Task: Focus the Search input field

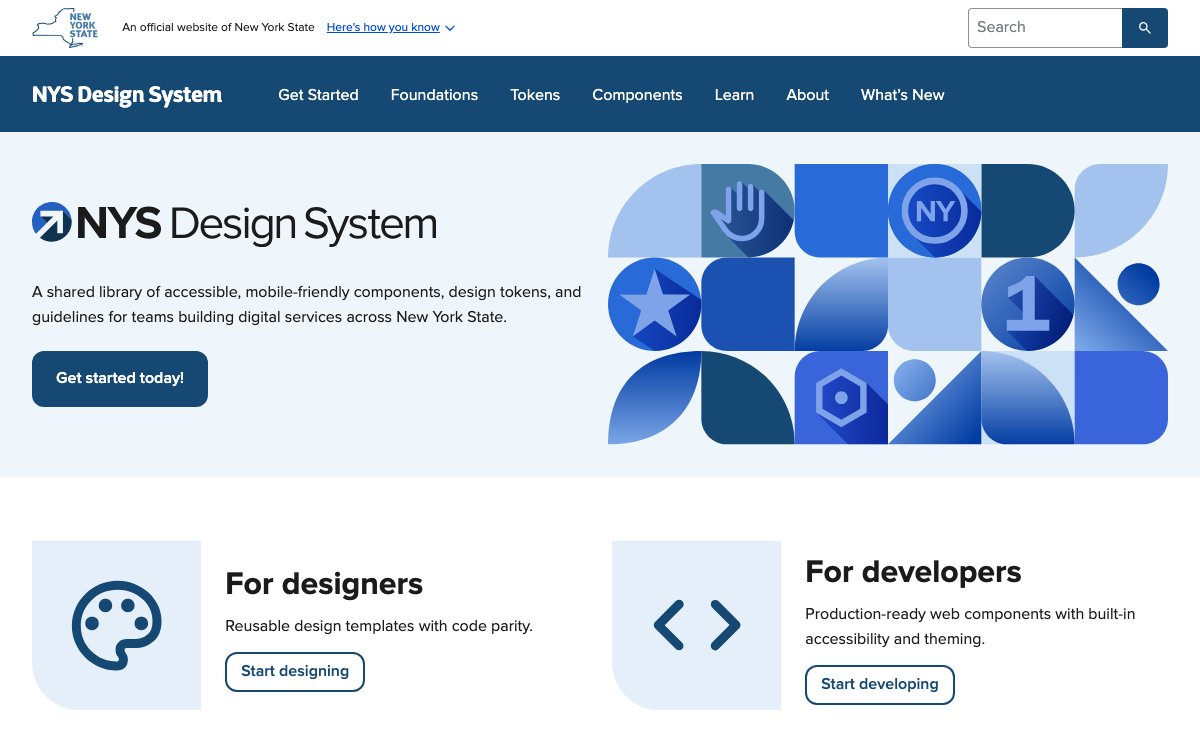Action: (x=1045, y=28)
